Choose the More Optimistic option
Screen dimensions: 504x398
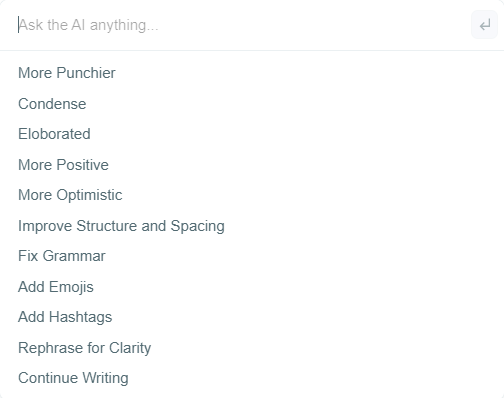click(70, 195)
